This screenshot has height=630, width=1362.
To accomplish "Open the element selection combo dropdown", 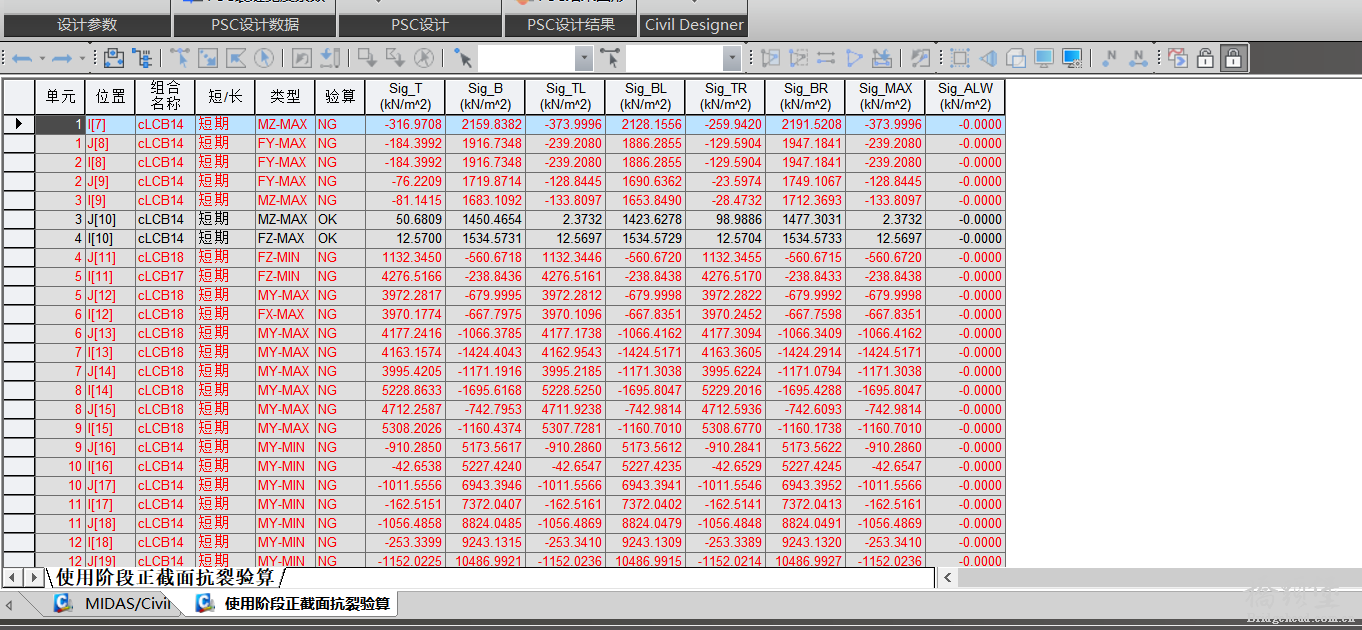I will click(733, 59).
